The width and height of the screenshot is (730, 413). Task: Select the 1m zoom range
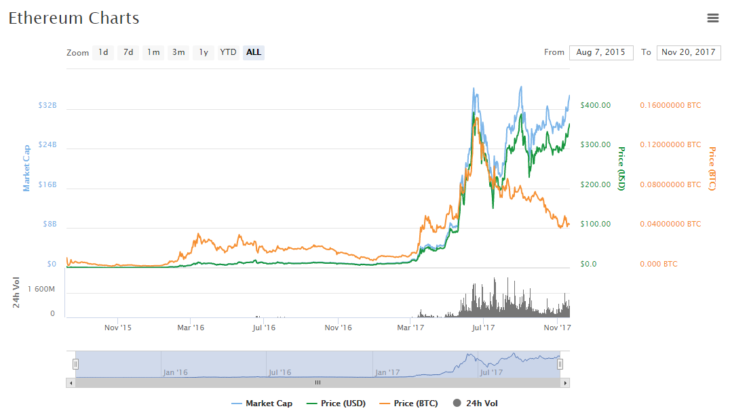153,52
